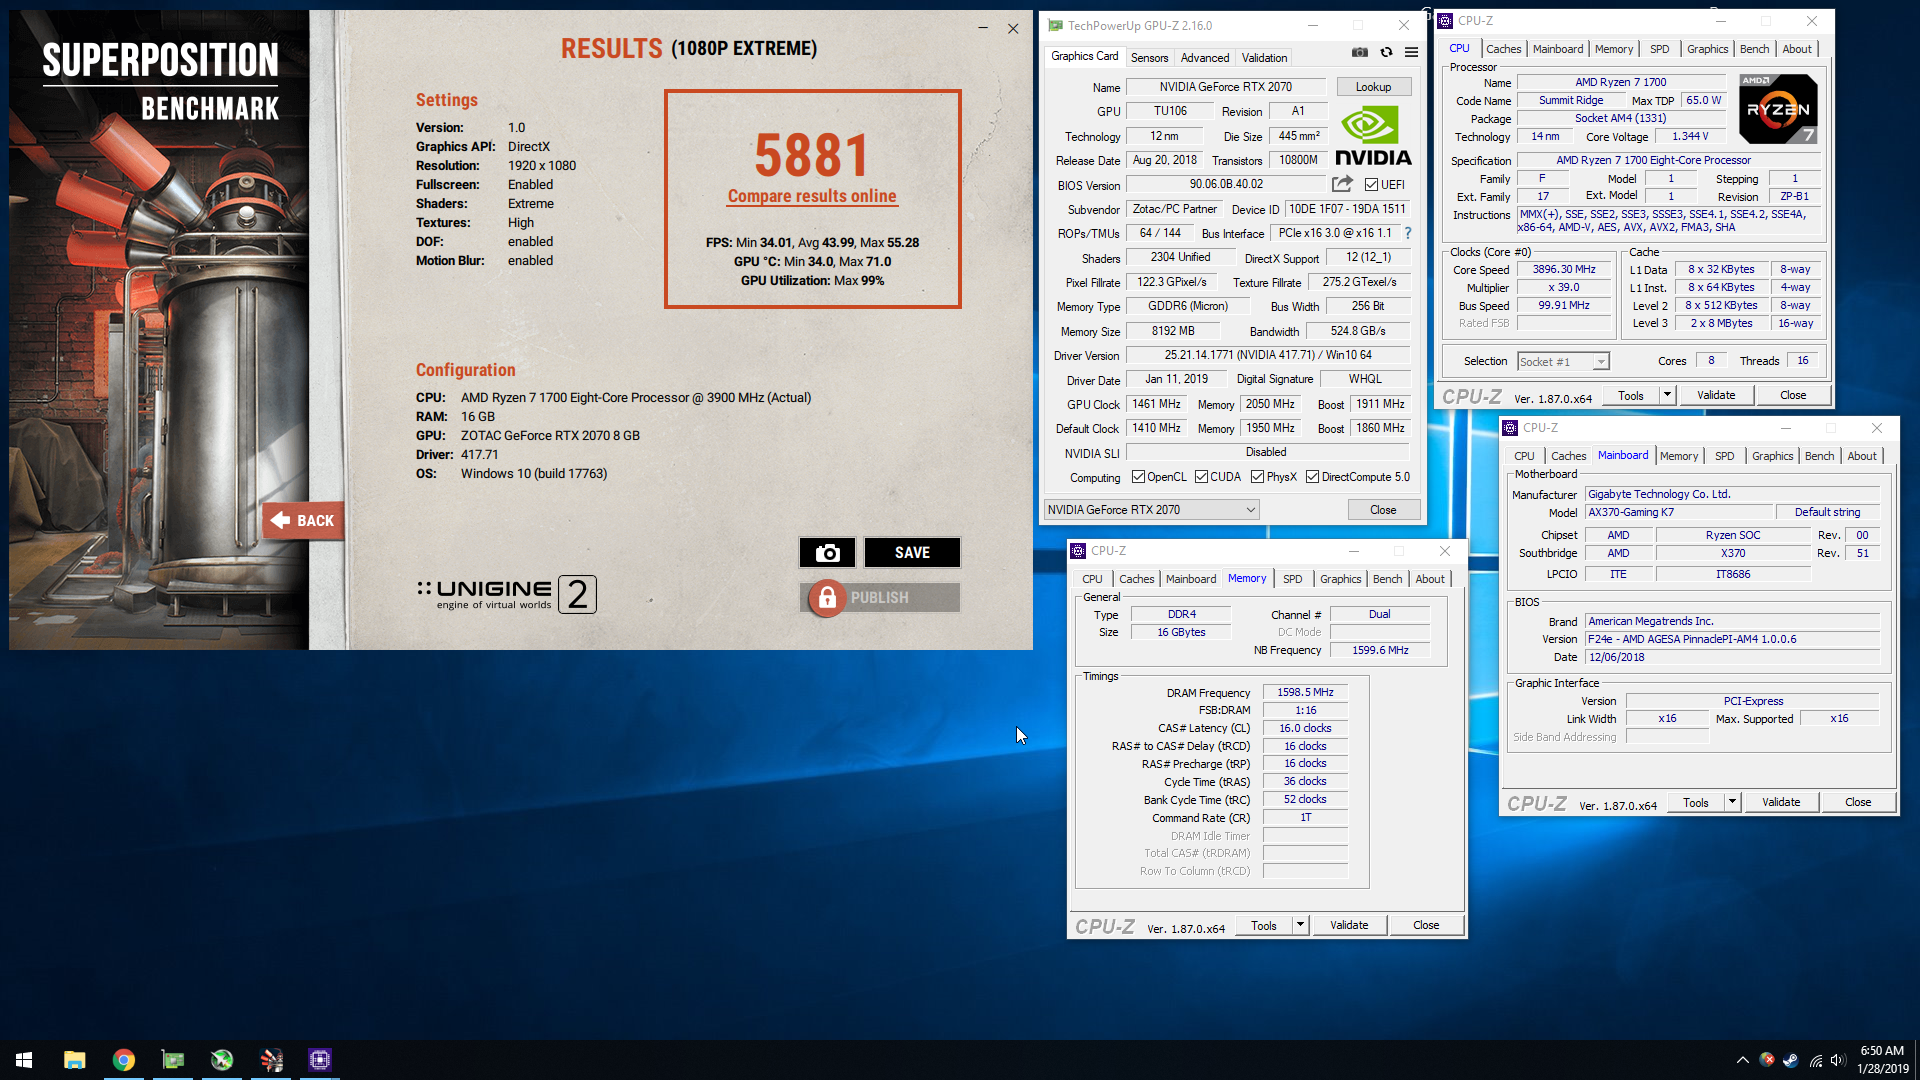Image resolution: width=1920 pixels, height=1080 pixels.
Task: Click Tools button in CPU-Z Mainboard window
Action: click(x=1695, y=802)
